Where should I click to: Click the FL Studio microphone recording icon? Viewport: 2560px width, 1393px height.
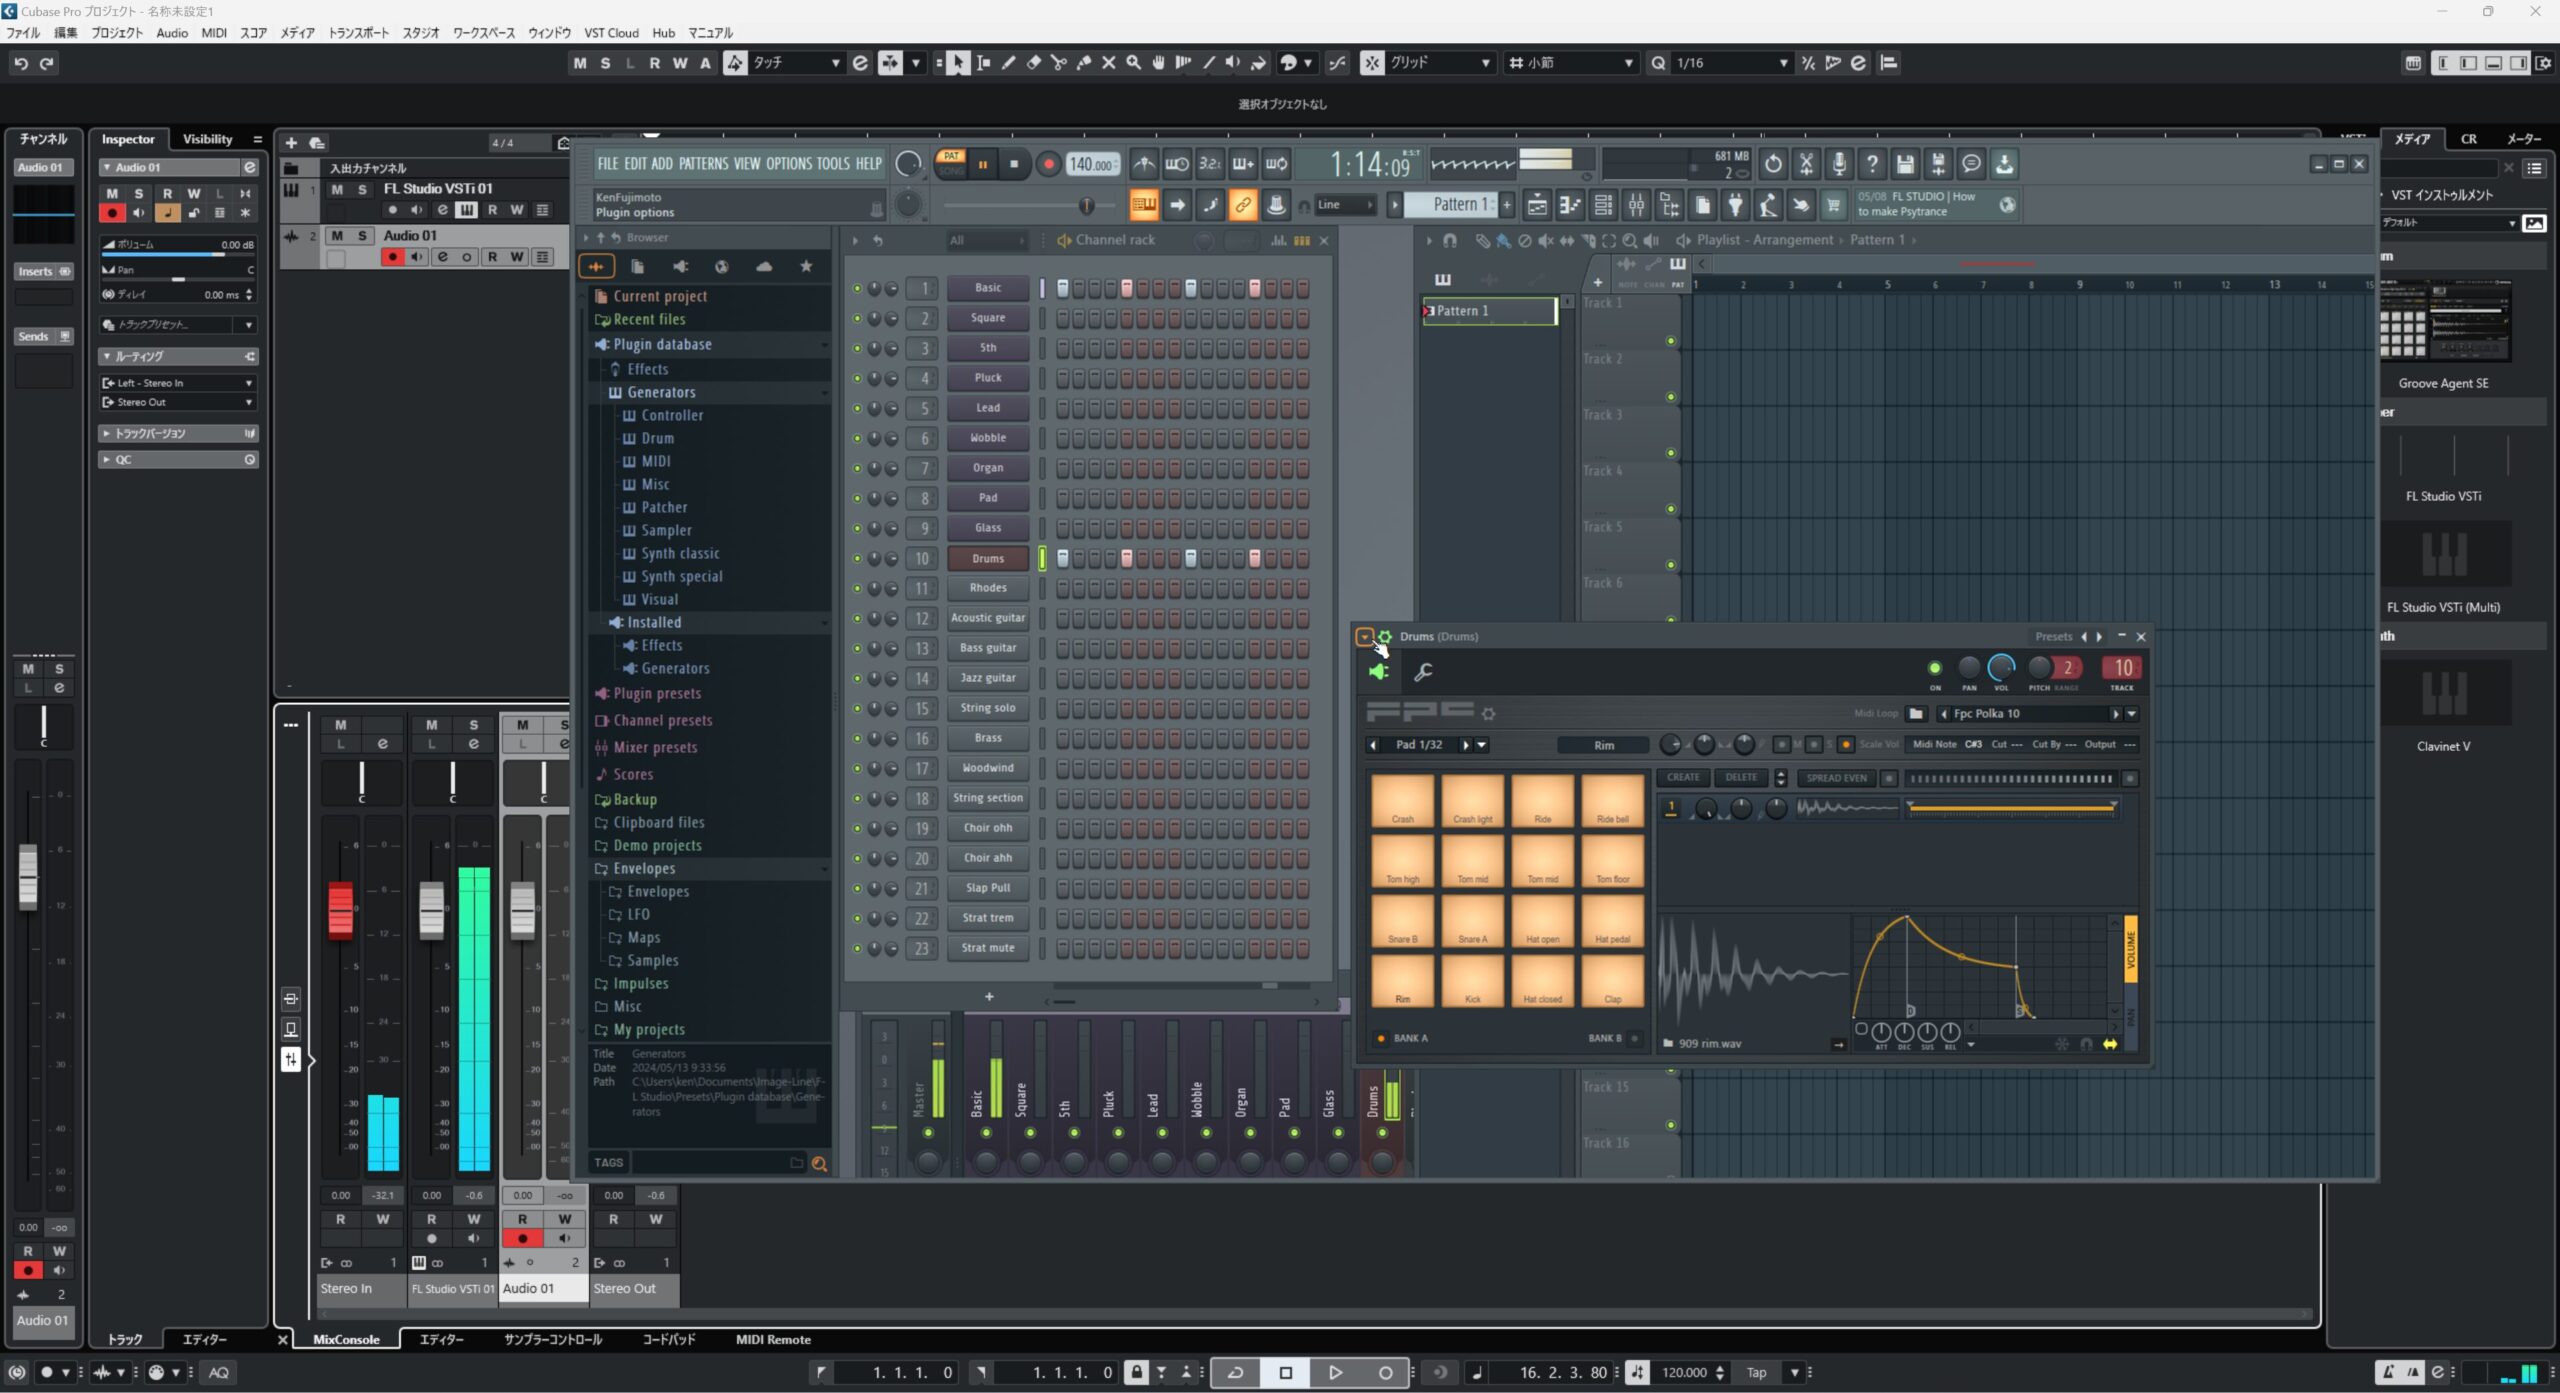pos(1838,164)
